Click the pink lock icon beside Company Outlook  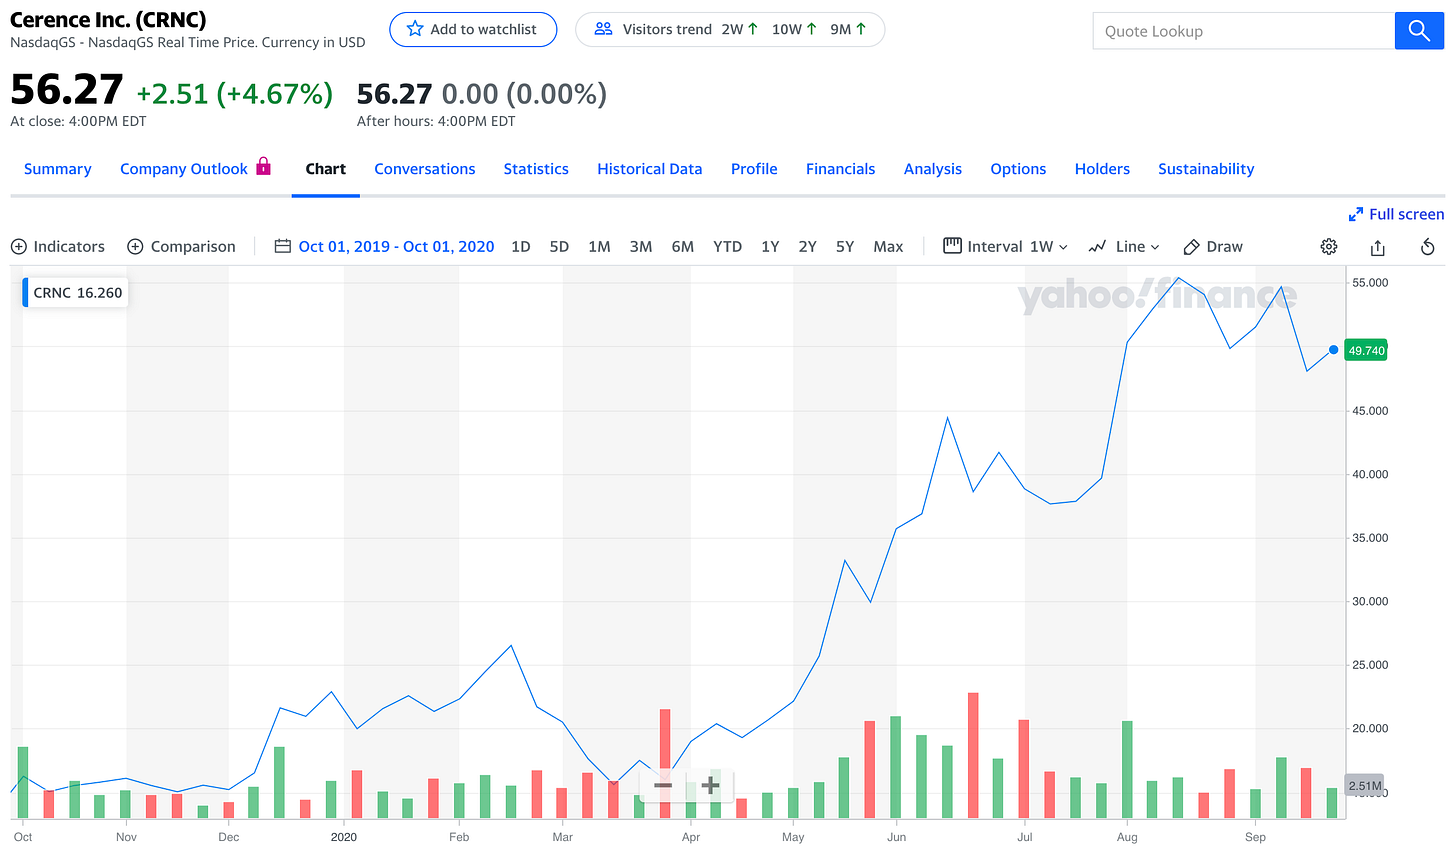click(264, 166)
